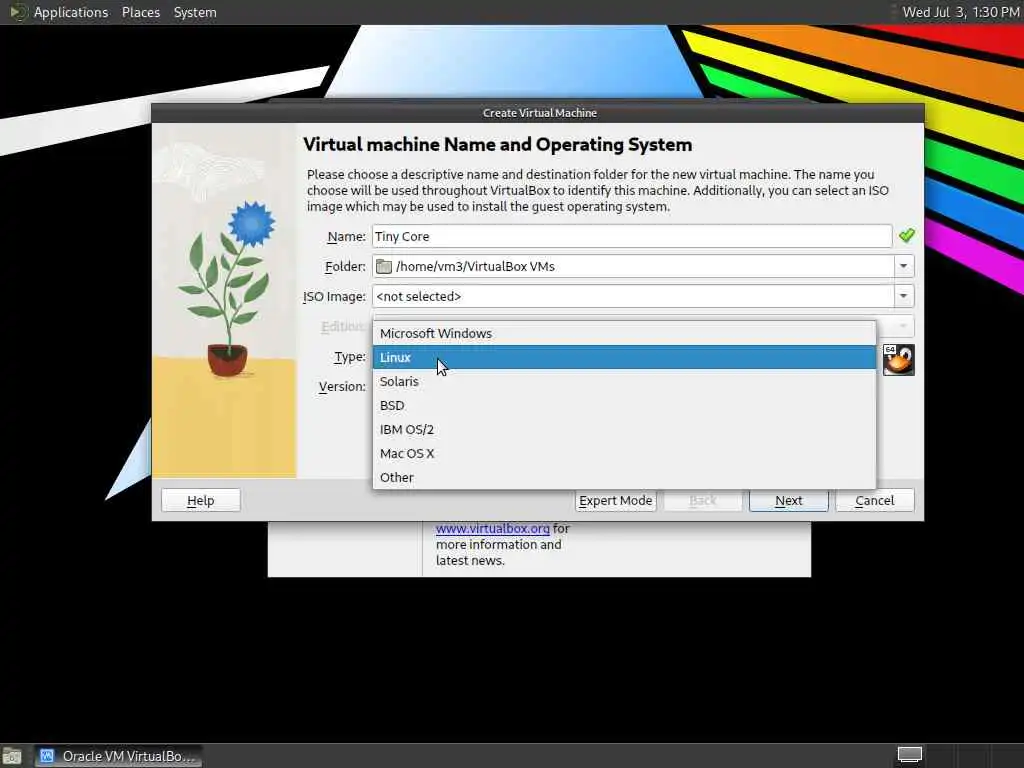
Task: Select Microsoft Windows from Type list
Action: (624, 333)
